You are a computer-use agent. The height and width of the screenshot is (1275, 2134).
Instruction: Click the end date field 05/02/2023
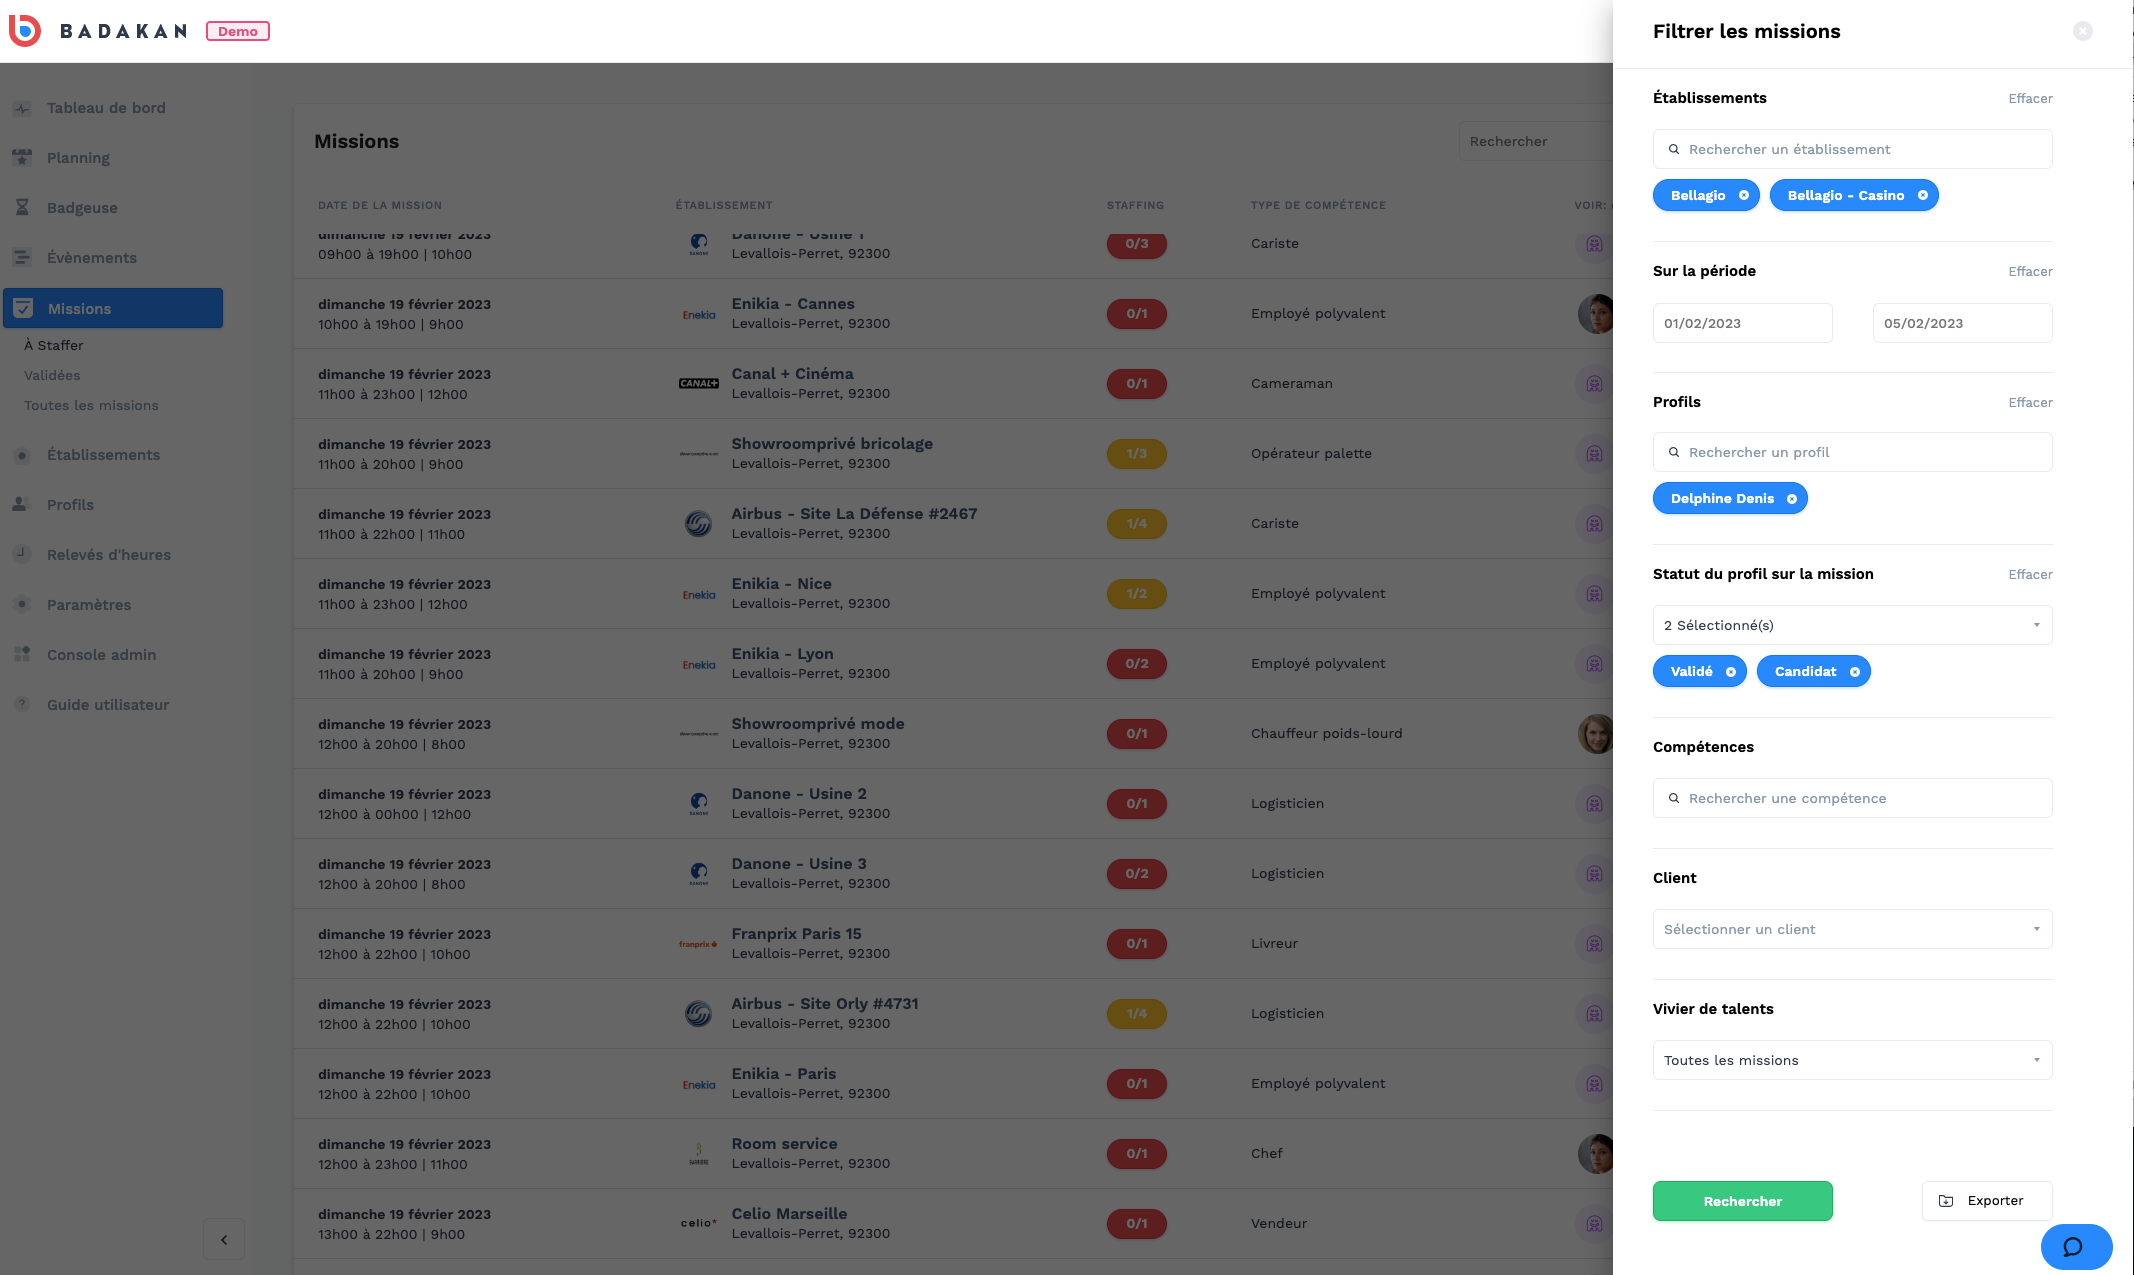point(1962,323)
